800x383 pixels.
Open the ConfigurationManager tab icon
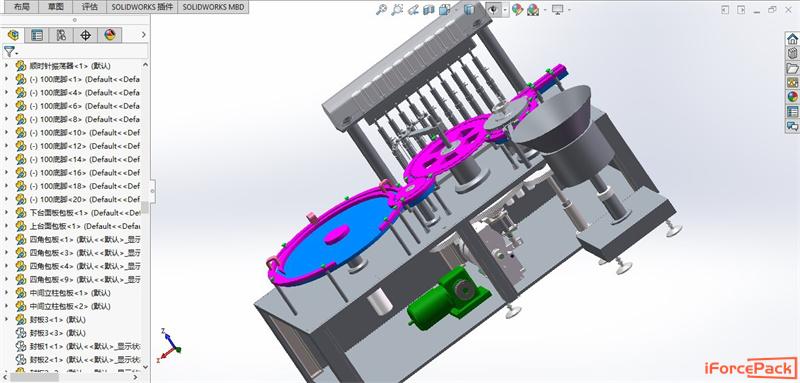click(61, 35)
